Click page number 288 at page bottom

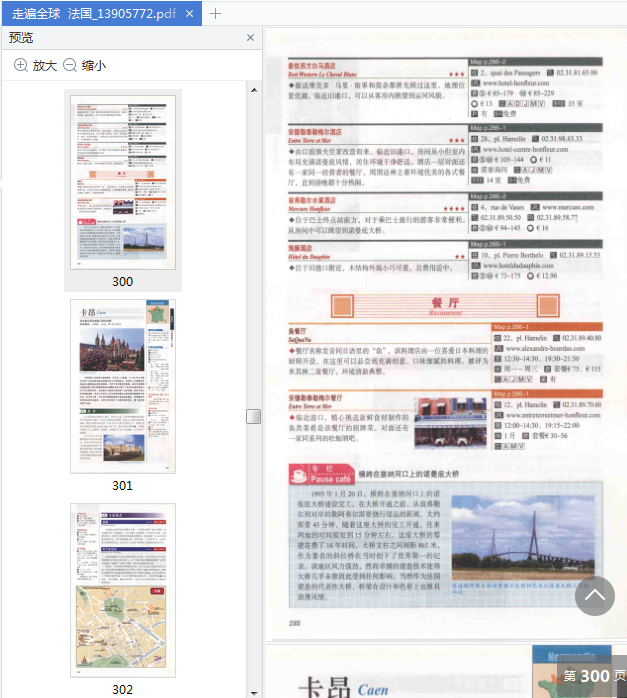click(x=295, y=623)
